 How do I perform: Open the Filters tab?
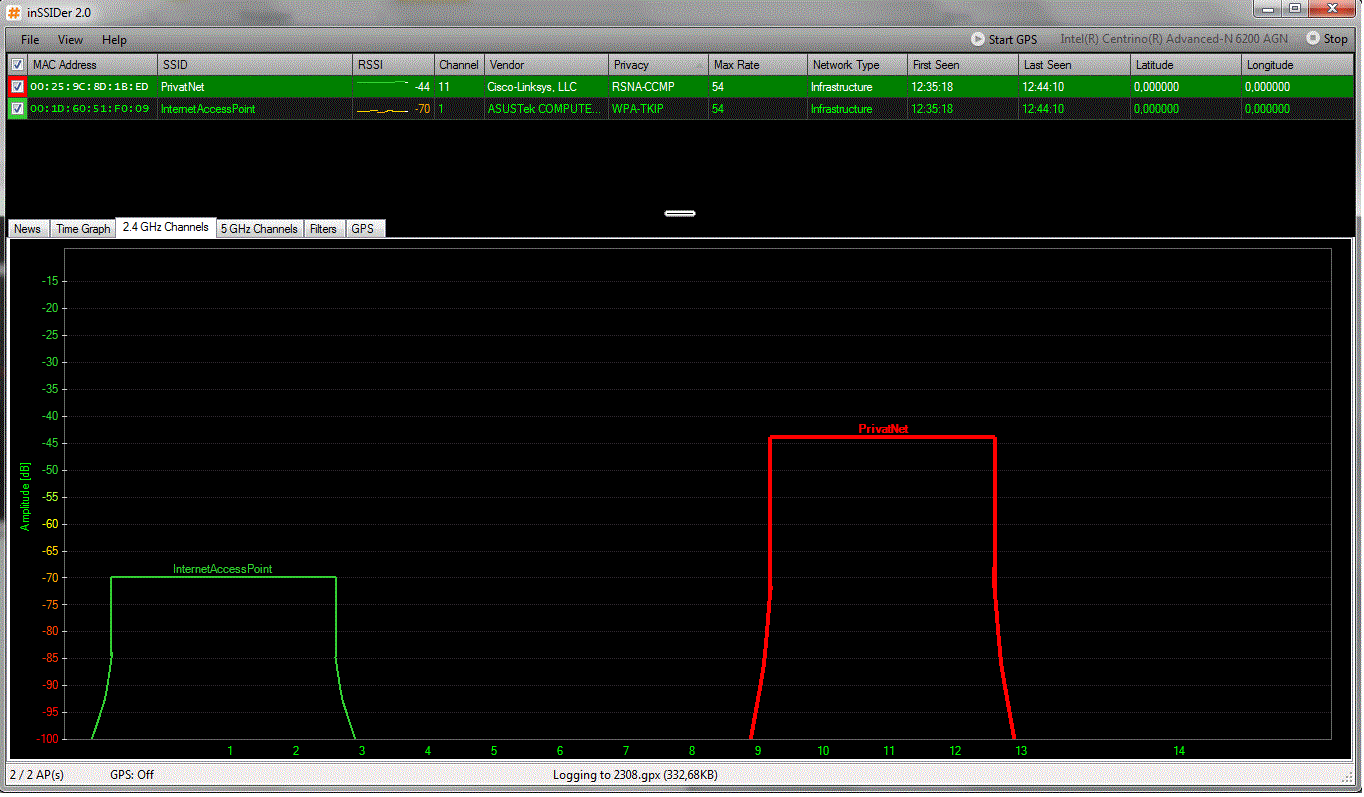click(323, 229)
